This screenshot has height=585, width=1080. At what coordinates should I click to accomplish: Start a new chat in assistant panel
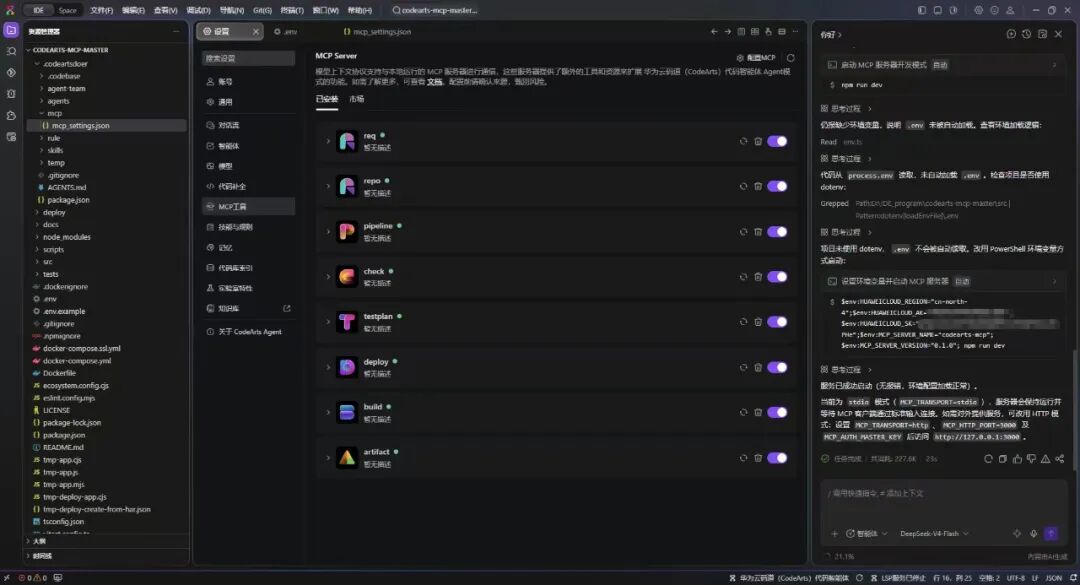tap(1011, 34)
